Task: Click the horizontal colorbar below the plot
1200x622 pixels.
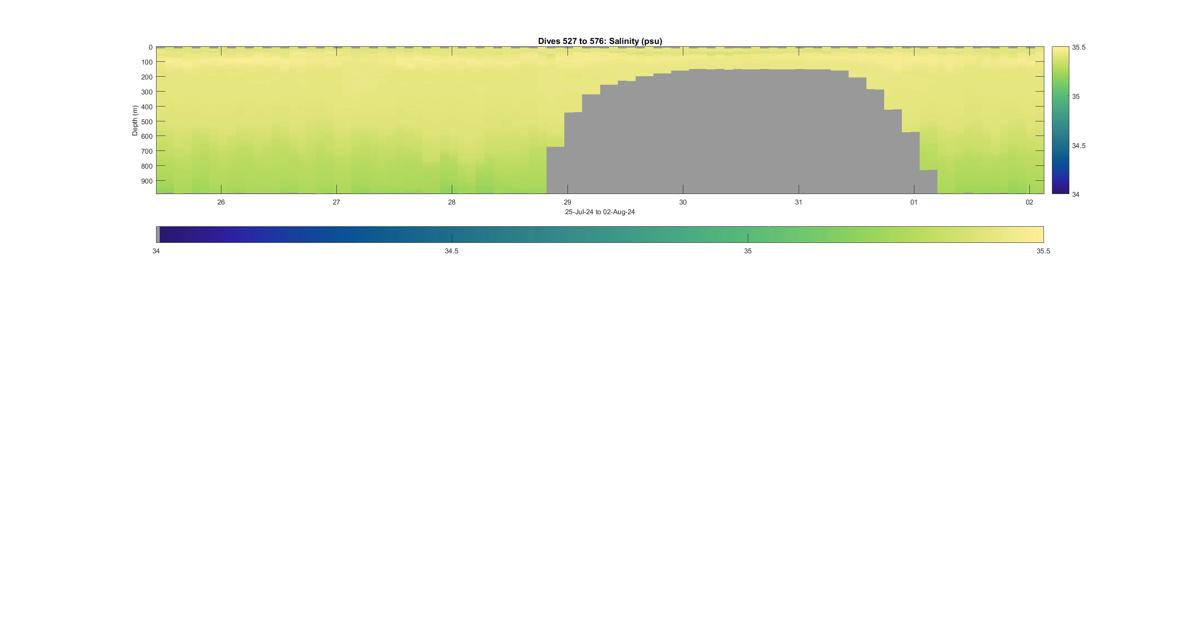Action: (600, 234)
